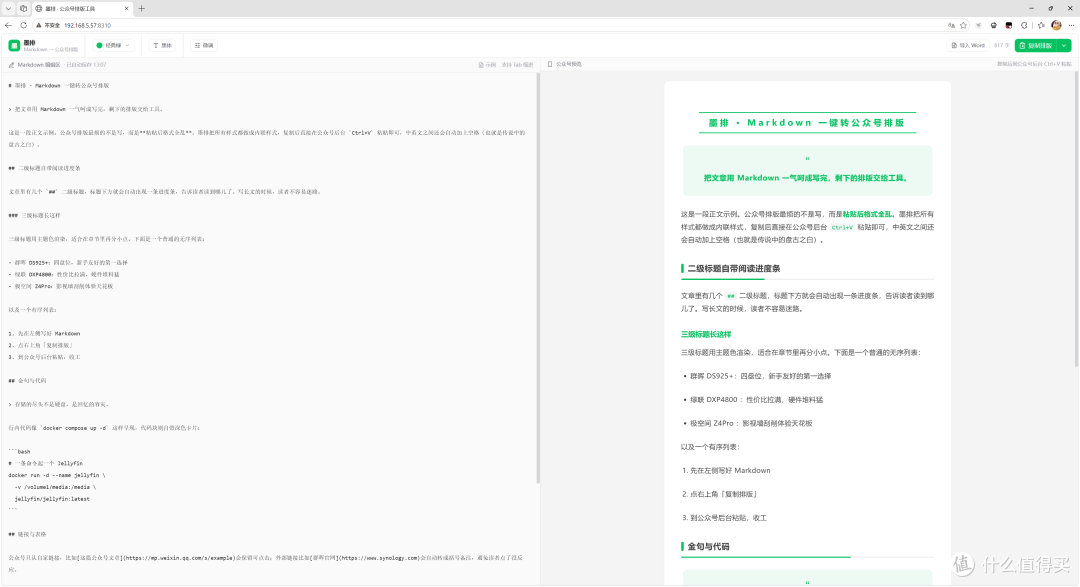Open the dark round extension icon

tap(993, 25)
